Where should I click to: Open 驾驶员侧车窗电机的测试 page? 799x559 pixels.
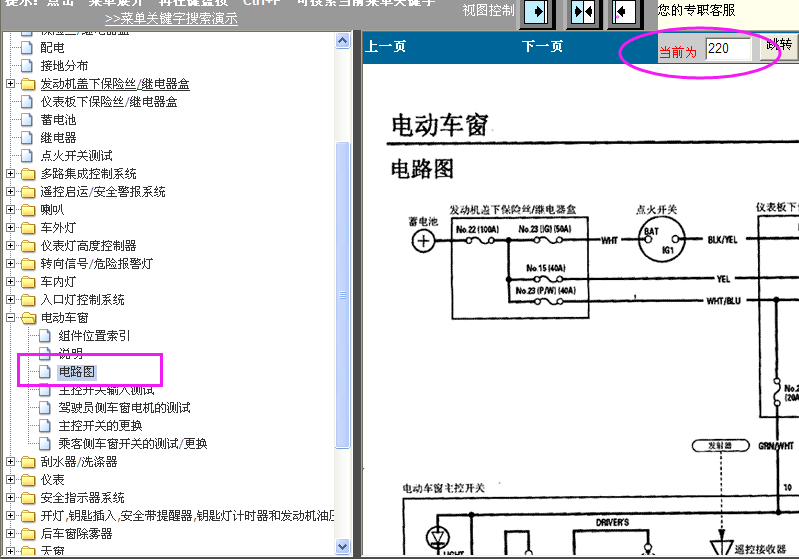pos(124,408)
